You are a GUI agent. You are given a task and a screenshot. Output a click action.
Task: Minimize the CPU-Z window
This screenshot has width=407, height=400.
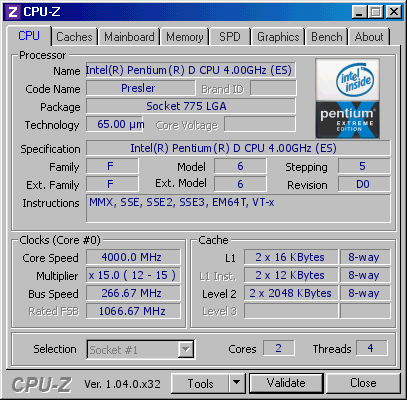click(x=359, y=12)
